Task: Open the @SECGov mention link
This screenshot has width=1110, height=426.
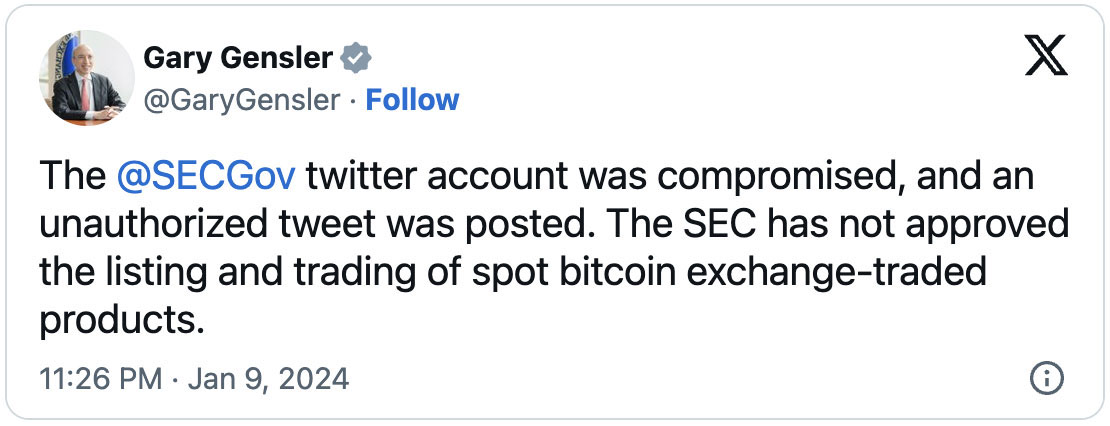Action: tap(206, 178)
